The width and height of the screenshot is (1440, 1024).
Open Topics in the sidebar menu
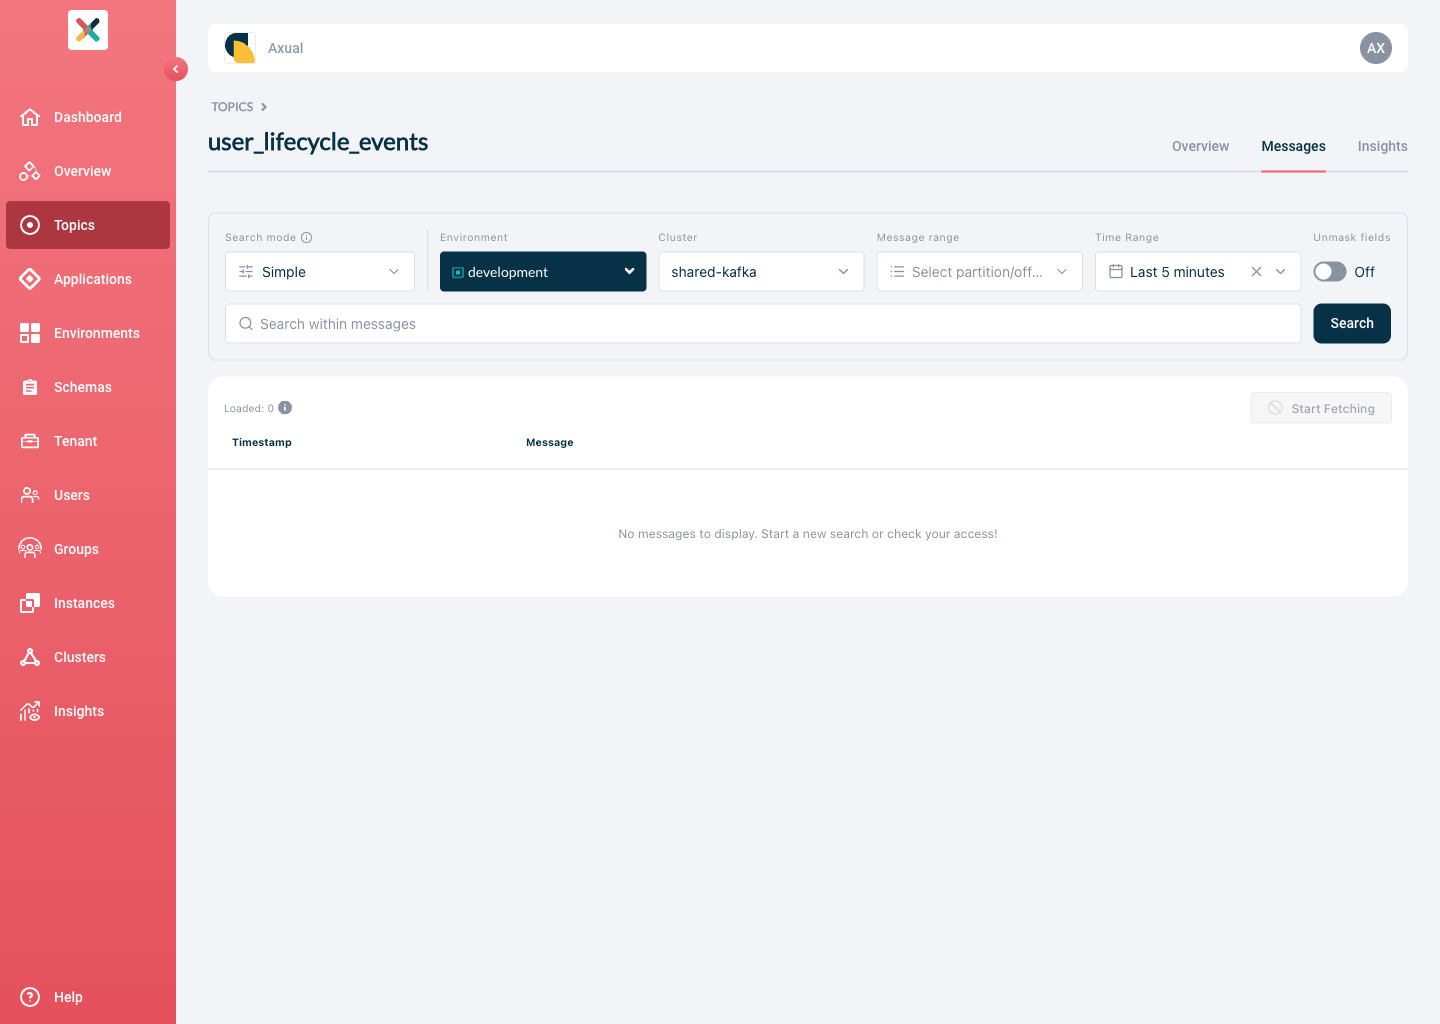(x=88, y=225)
